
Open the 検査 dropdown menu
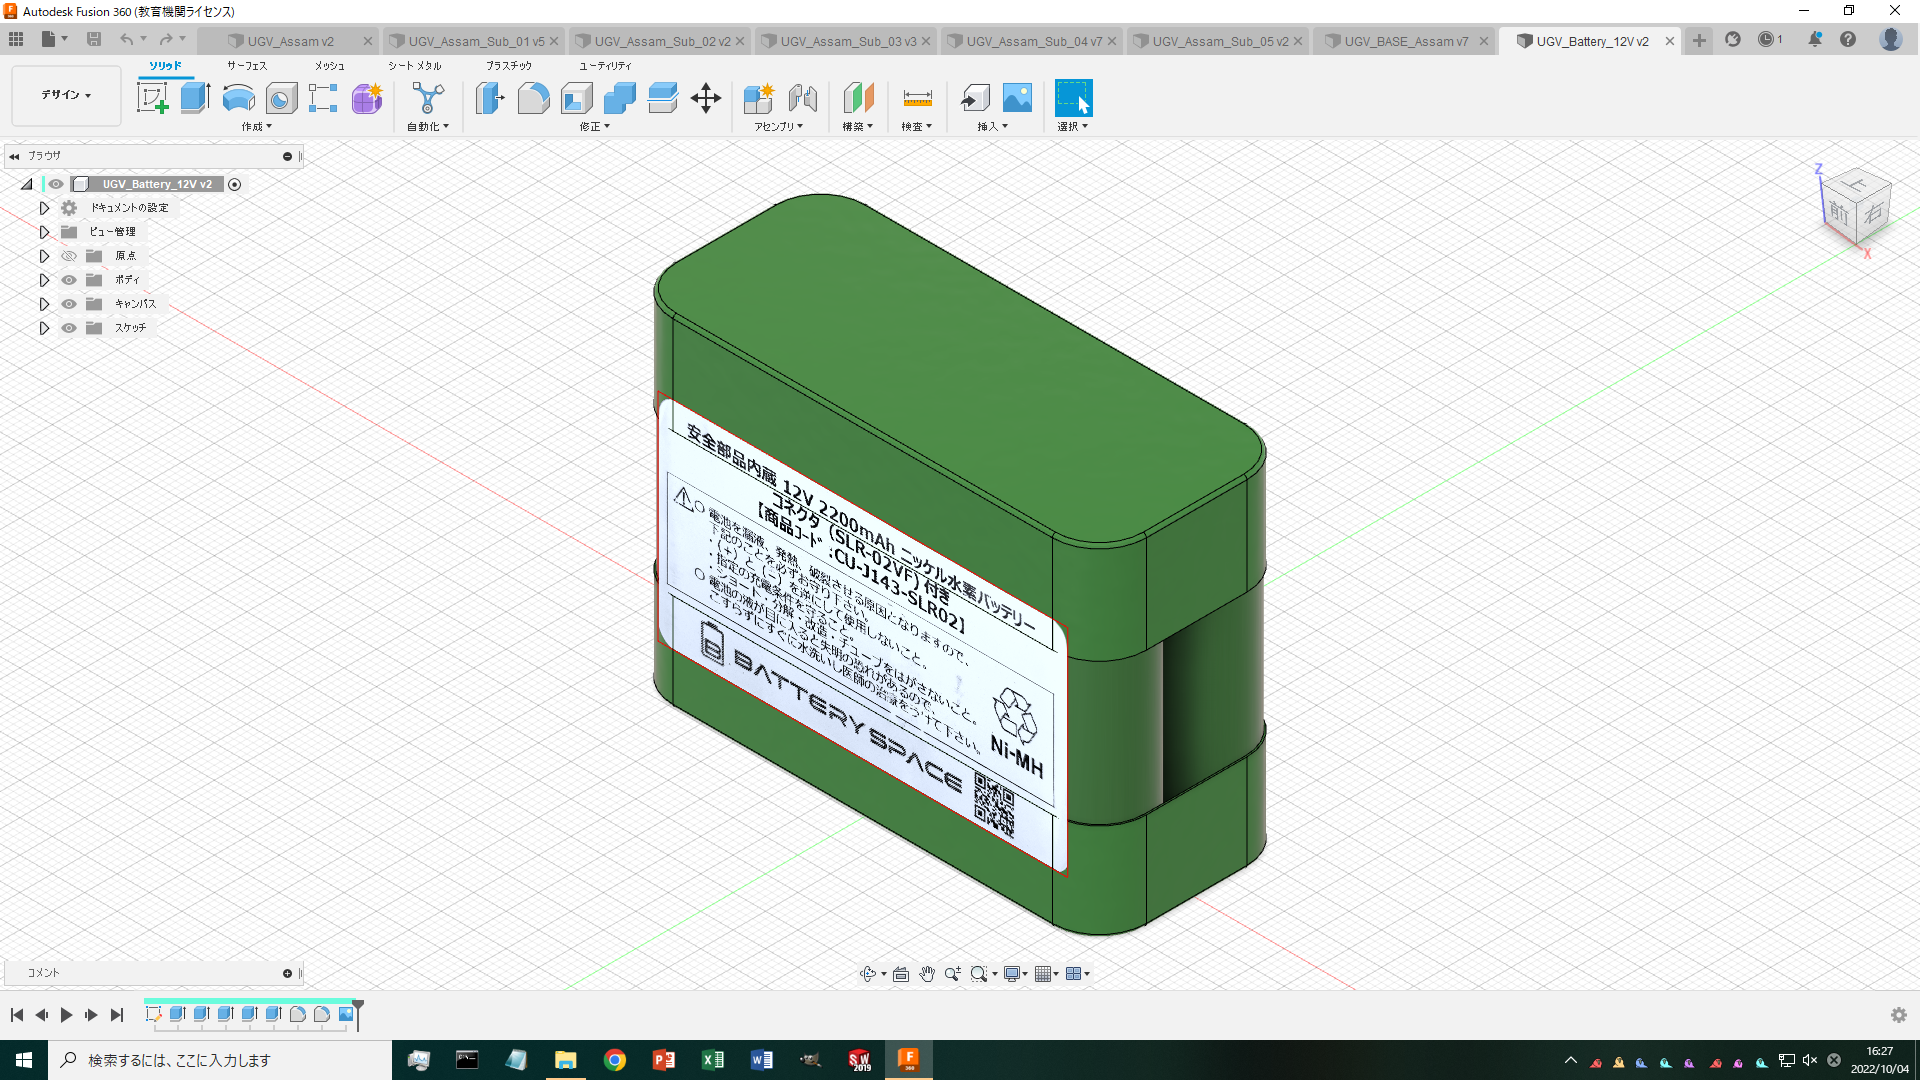[916, 127]
